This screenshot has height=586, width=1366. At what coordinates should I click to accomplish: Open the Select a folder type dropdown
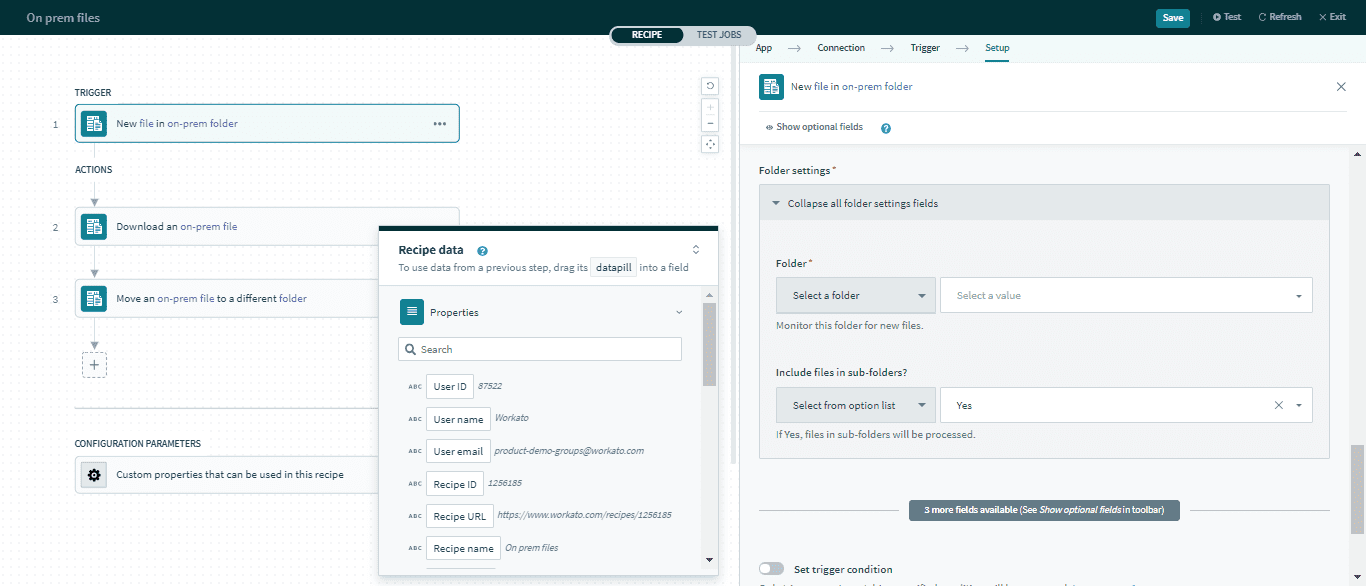(x=855, y=296)
